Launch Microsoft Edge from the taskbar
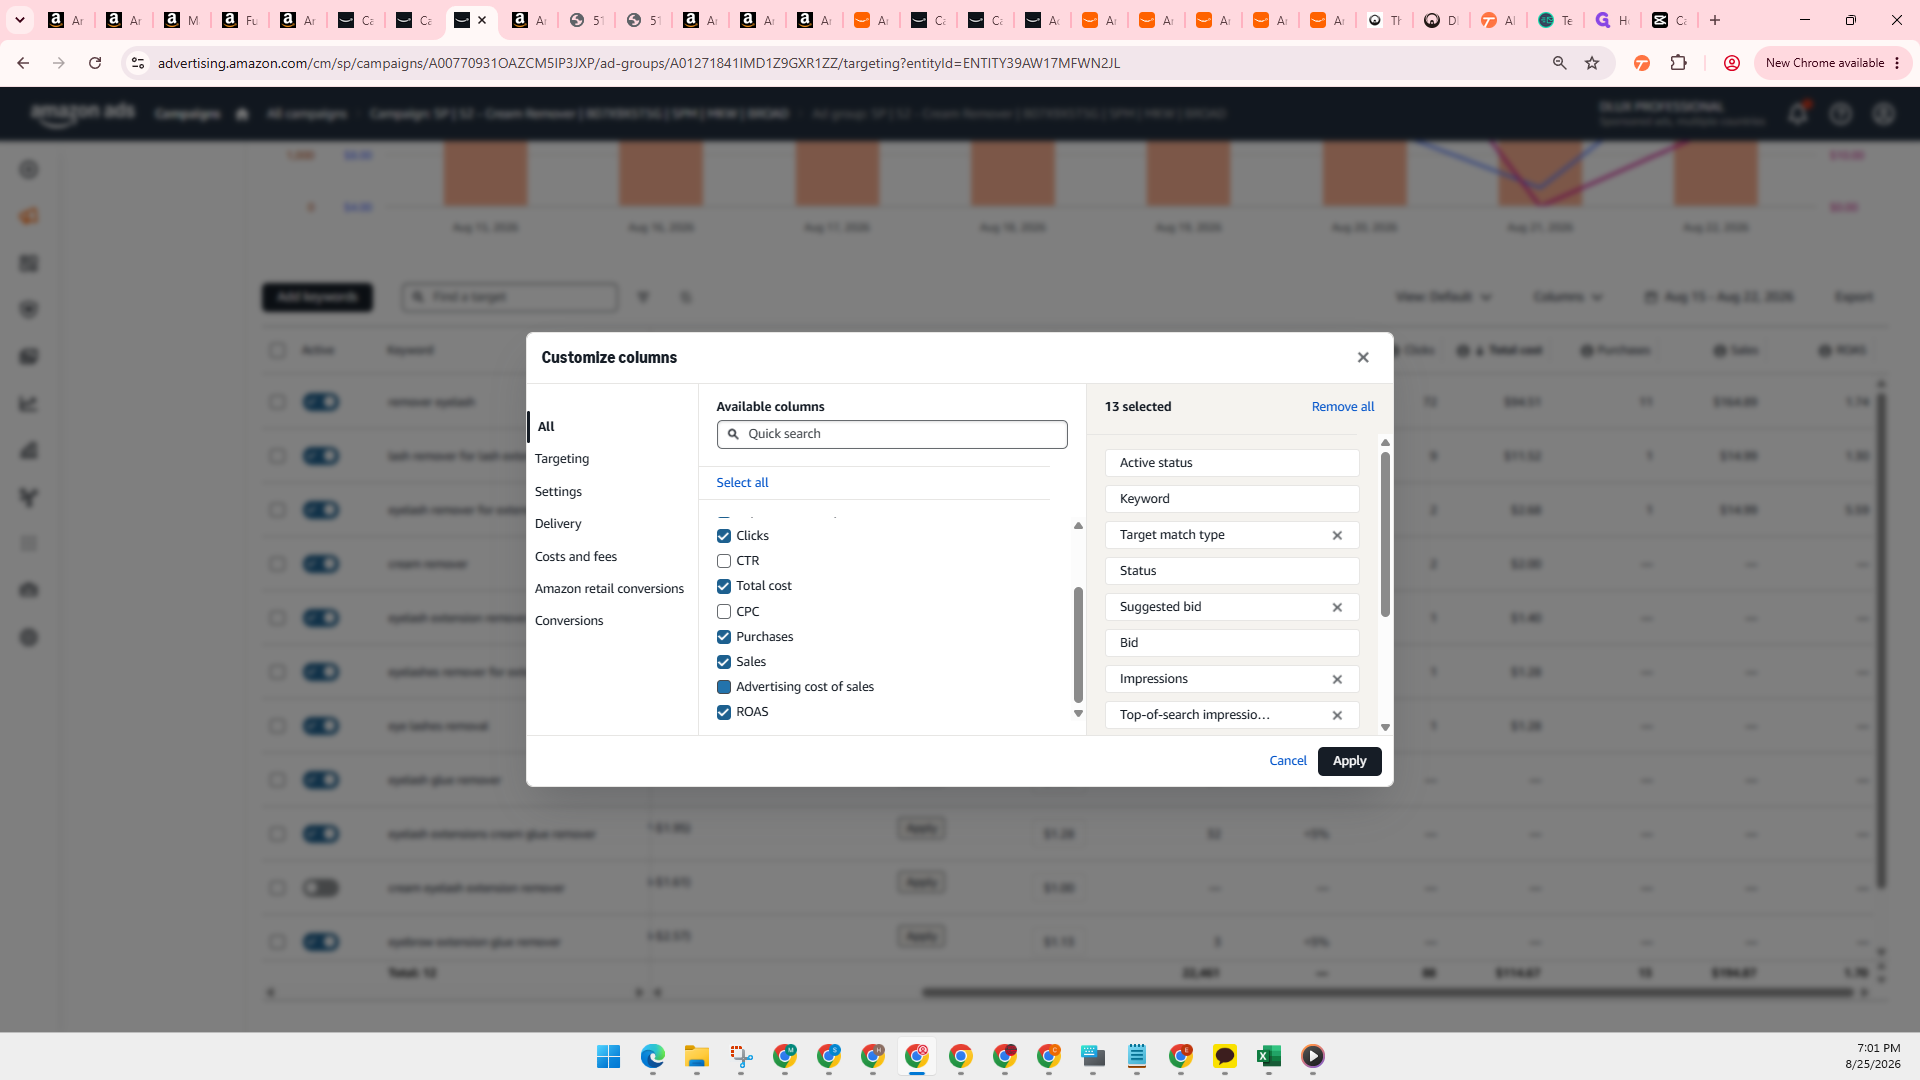 pos(652,1056)
